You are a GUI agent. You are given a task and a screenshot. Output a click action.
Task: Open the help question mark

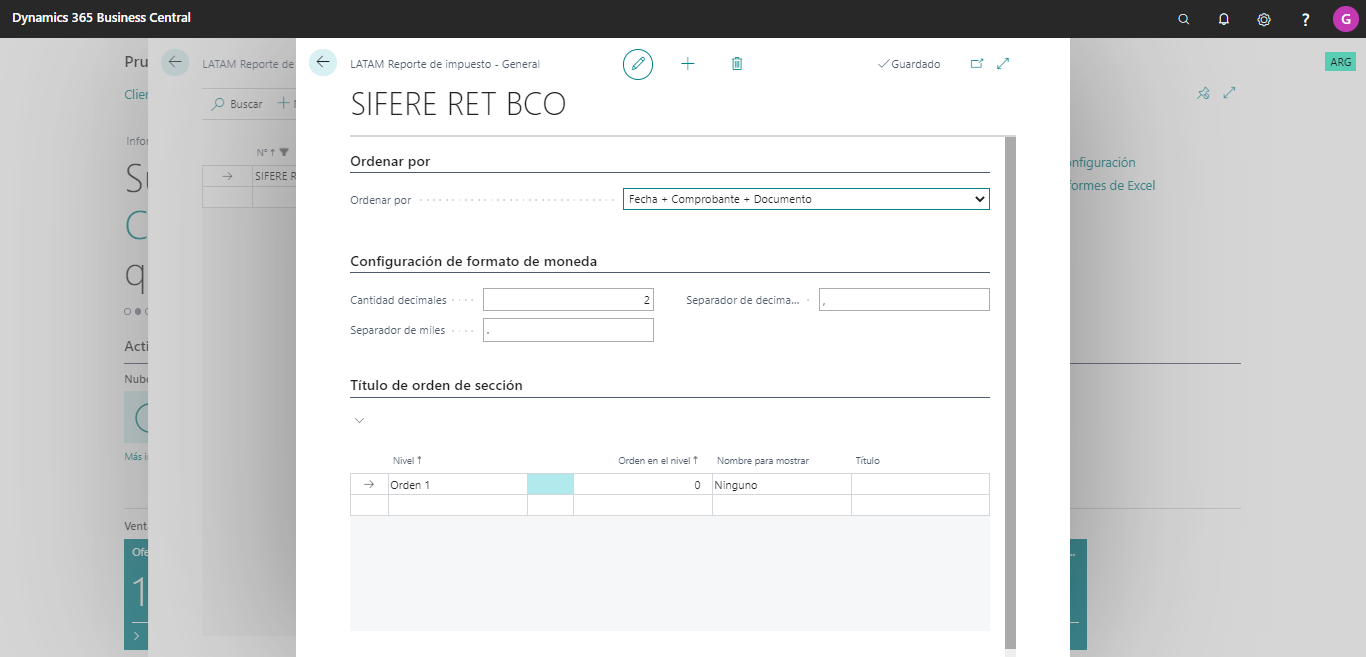click(1305, 19)
